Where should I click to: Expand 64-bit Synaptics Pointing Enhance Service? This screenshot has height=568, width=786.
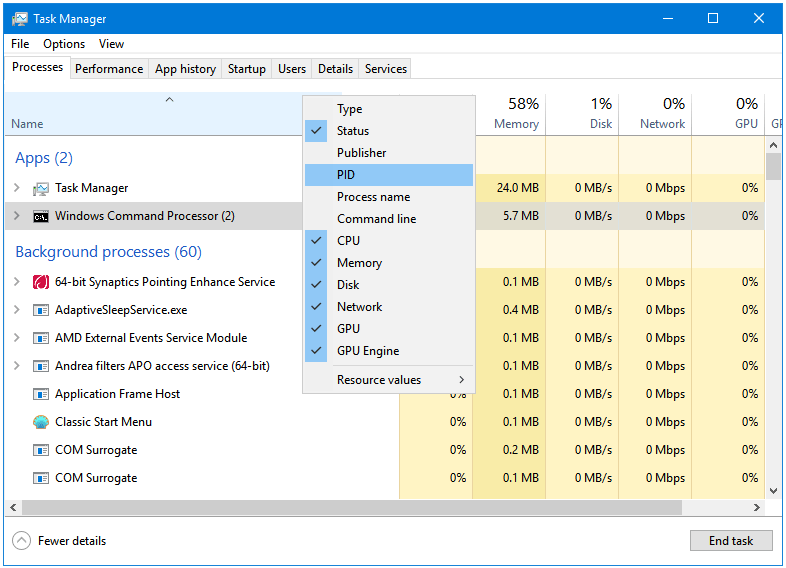(x=17, y=282)
